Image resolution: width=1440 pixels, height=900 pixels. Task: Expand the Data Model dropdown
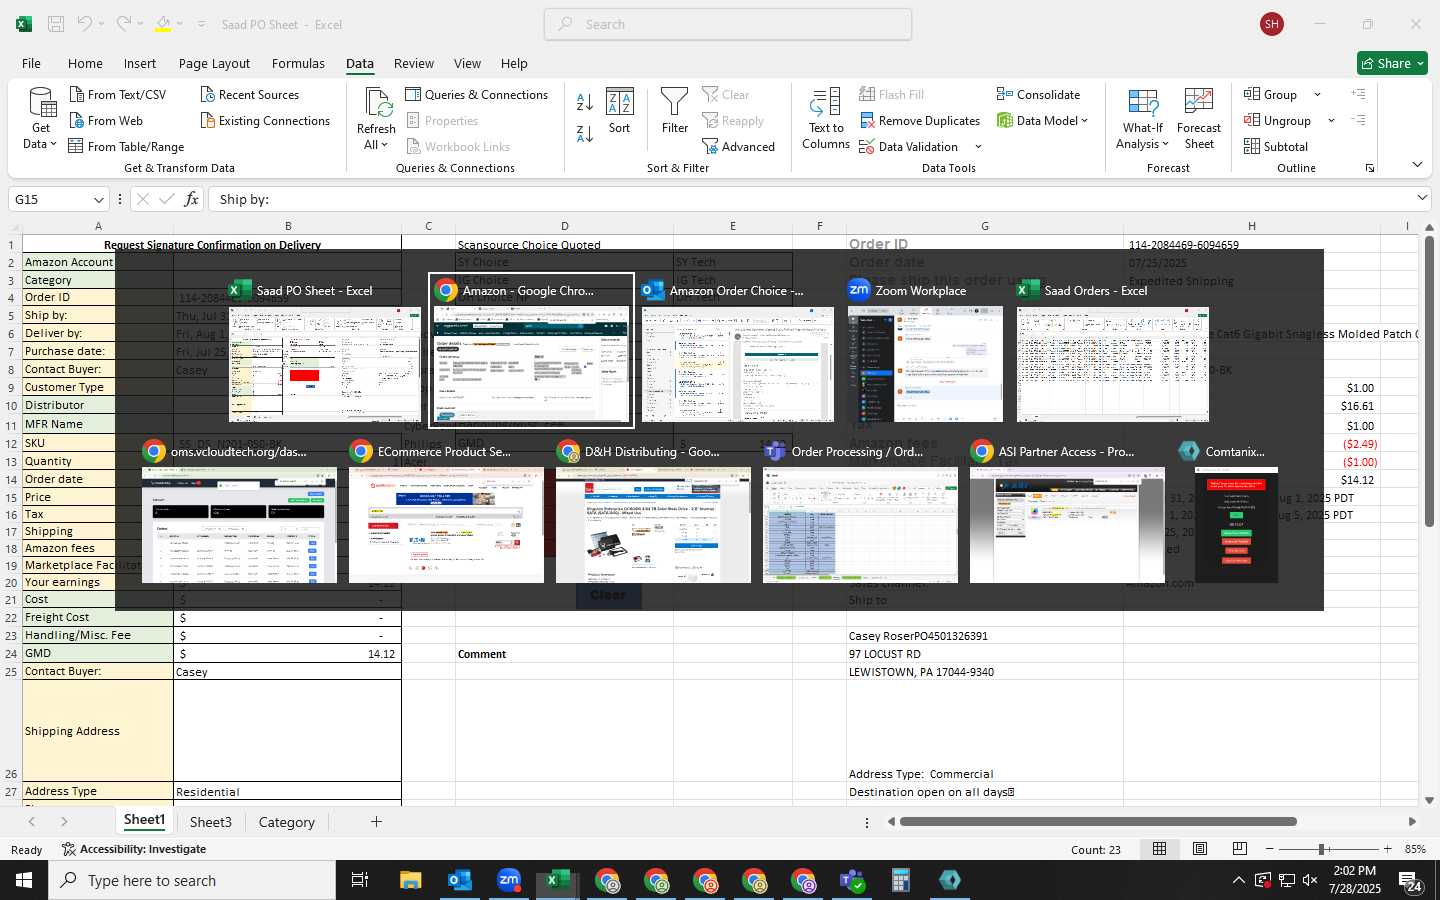1085,121
